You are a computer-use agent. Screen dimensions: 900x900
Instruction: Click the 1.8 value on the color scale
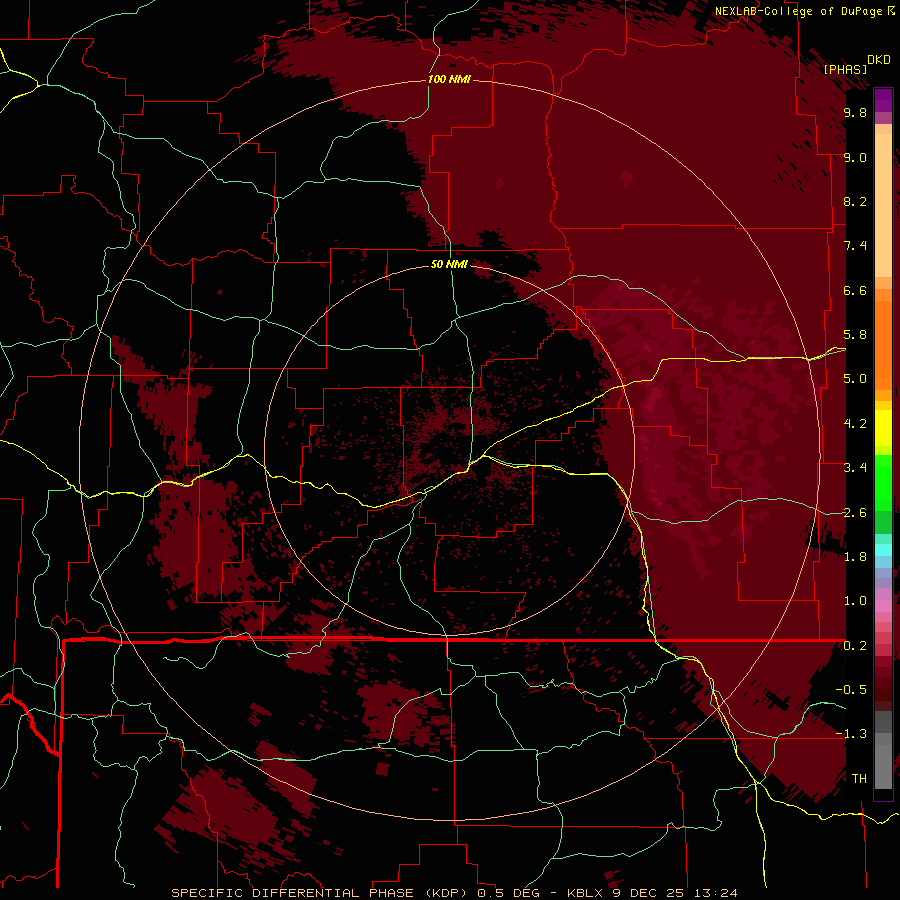point(855,557)
